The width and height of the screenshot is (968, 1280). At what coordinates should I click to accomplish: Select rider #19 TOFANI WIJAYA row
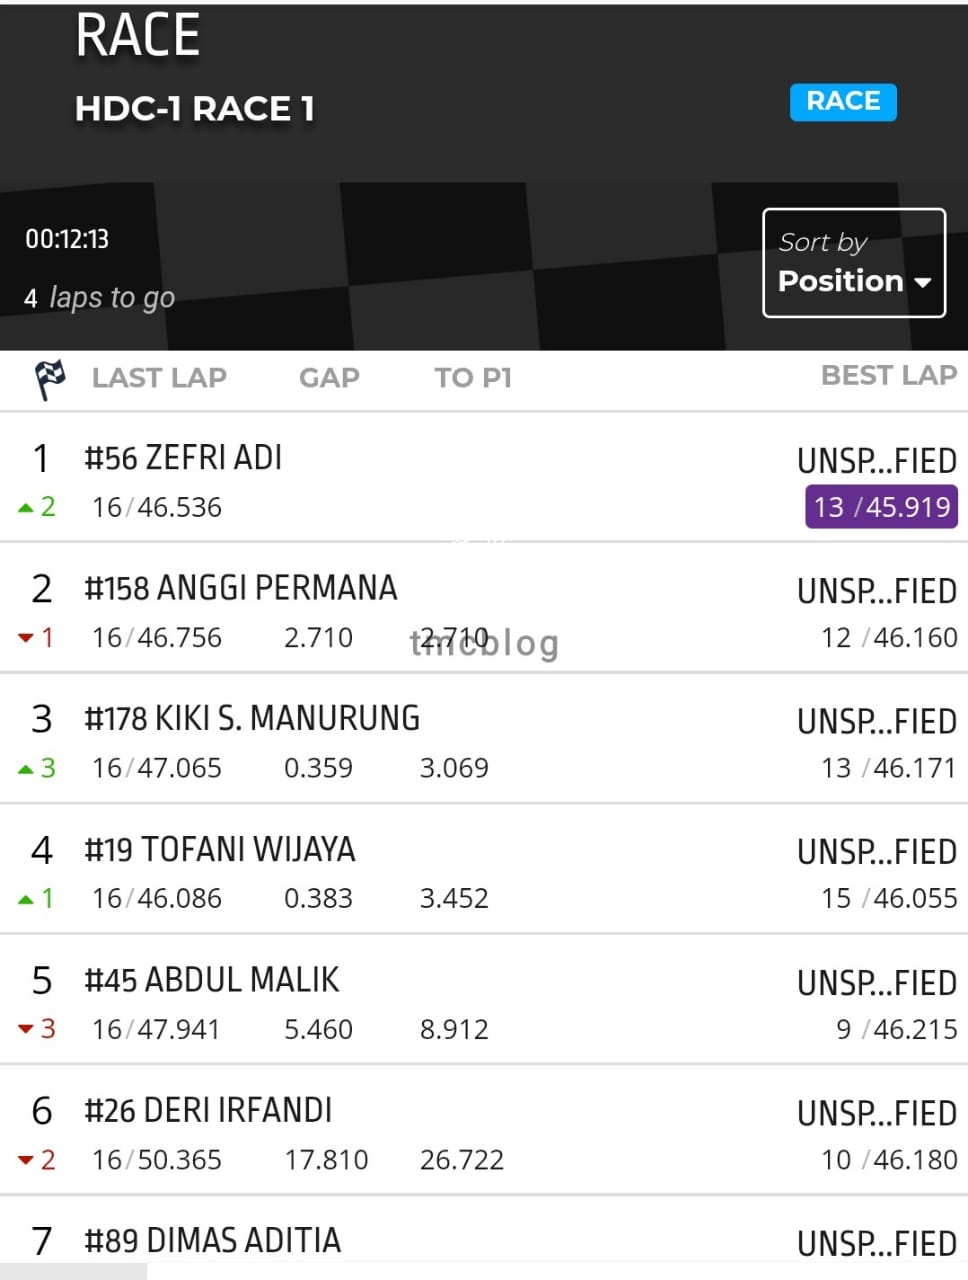pyautogui.click(x=484, y=869)
